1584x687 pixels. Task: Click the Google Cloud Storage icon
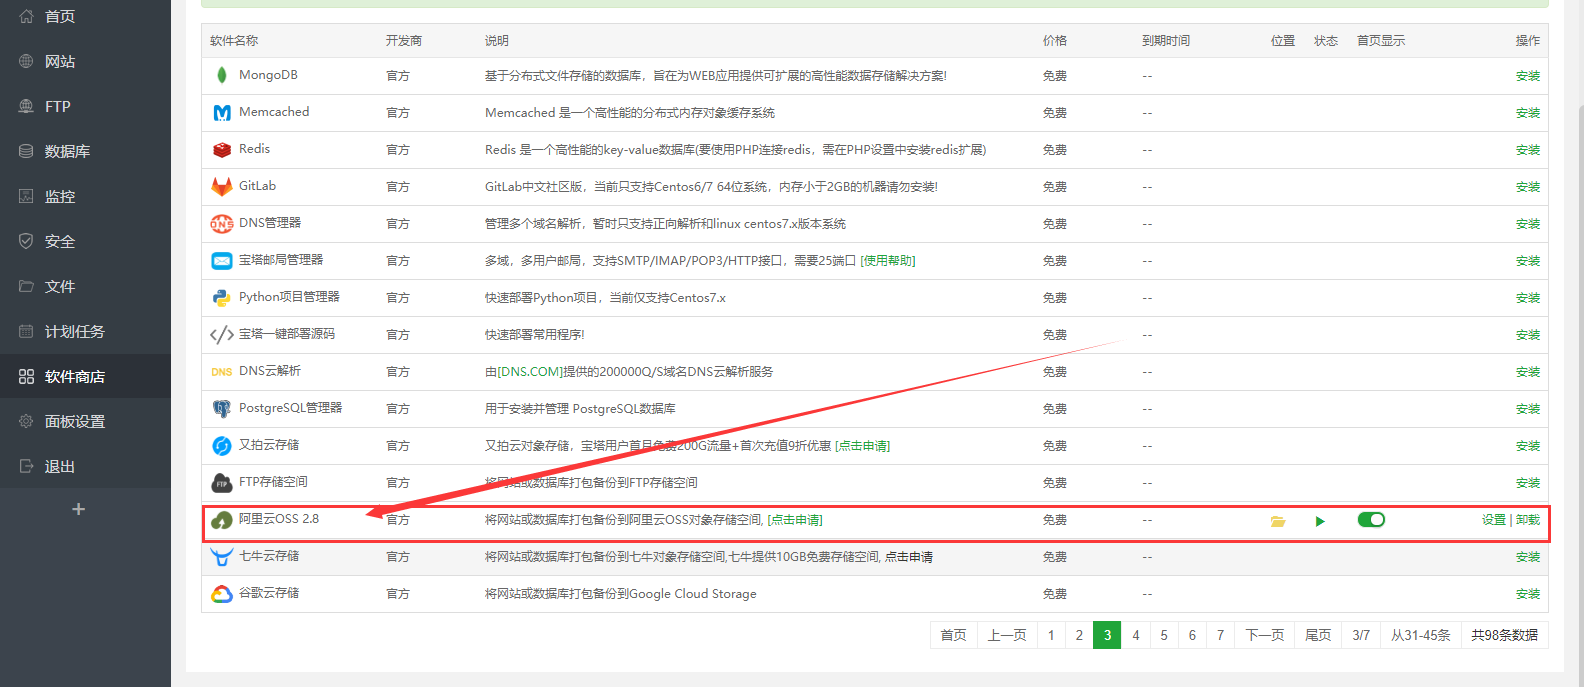(221, 594)
